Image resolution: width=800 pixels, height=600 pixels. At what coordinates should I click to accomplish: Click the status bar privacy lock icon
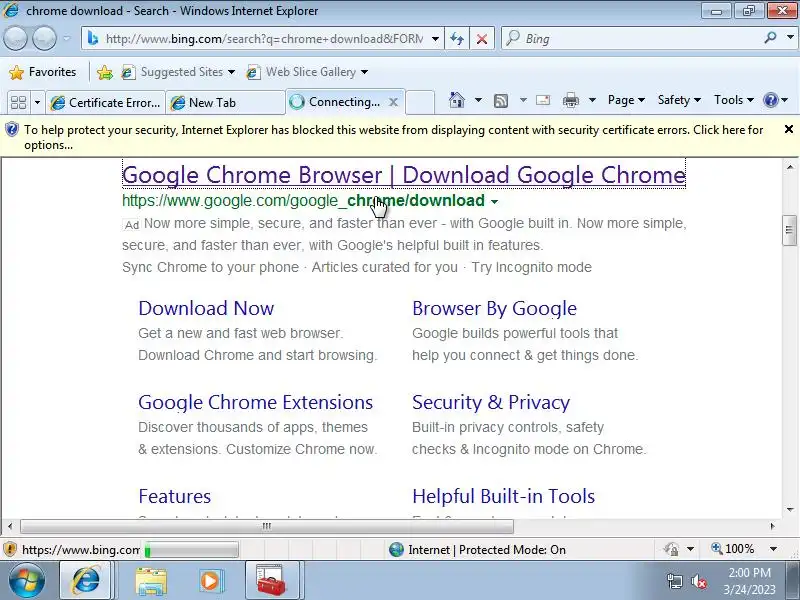tap(671, 549)
